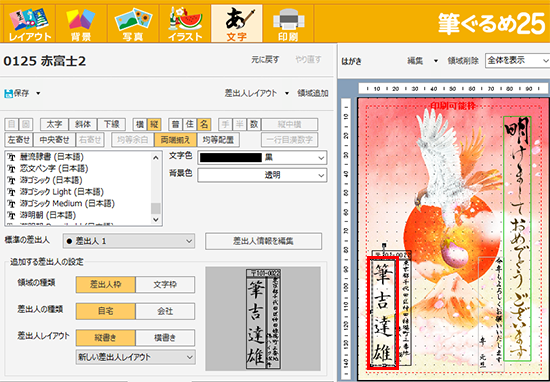Open the イラスト tab
Image resolution: width=550 pixels, height=382 pixels.
185,24
